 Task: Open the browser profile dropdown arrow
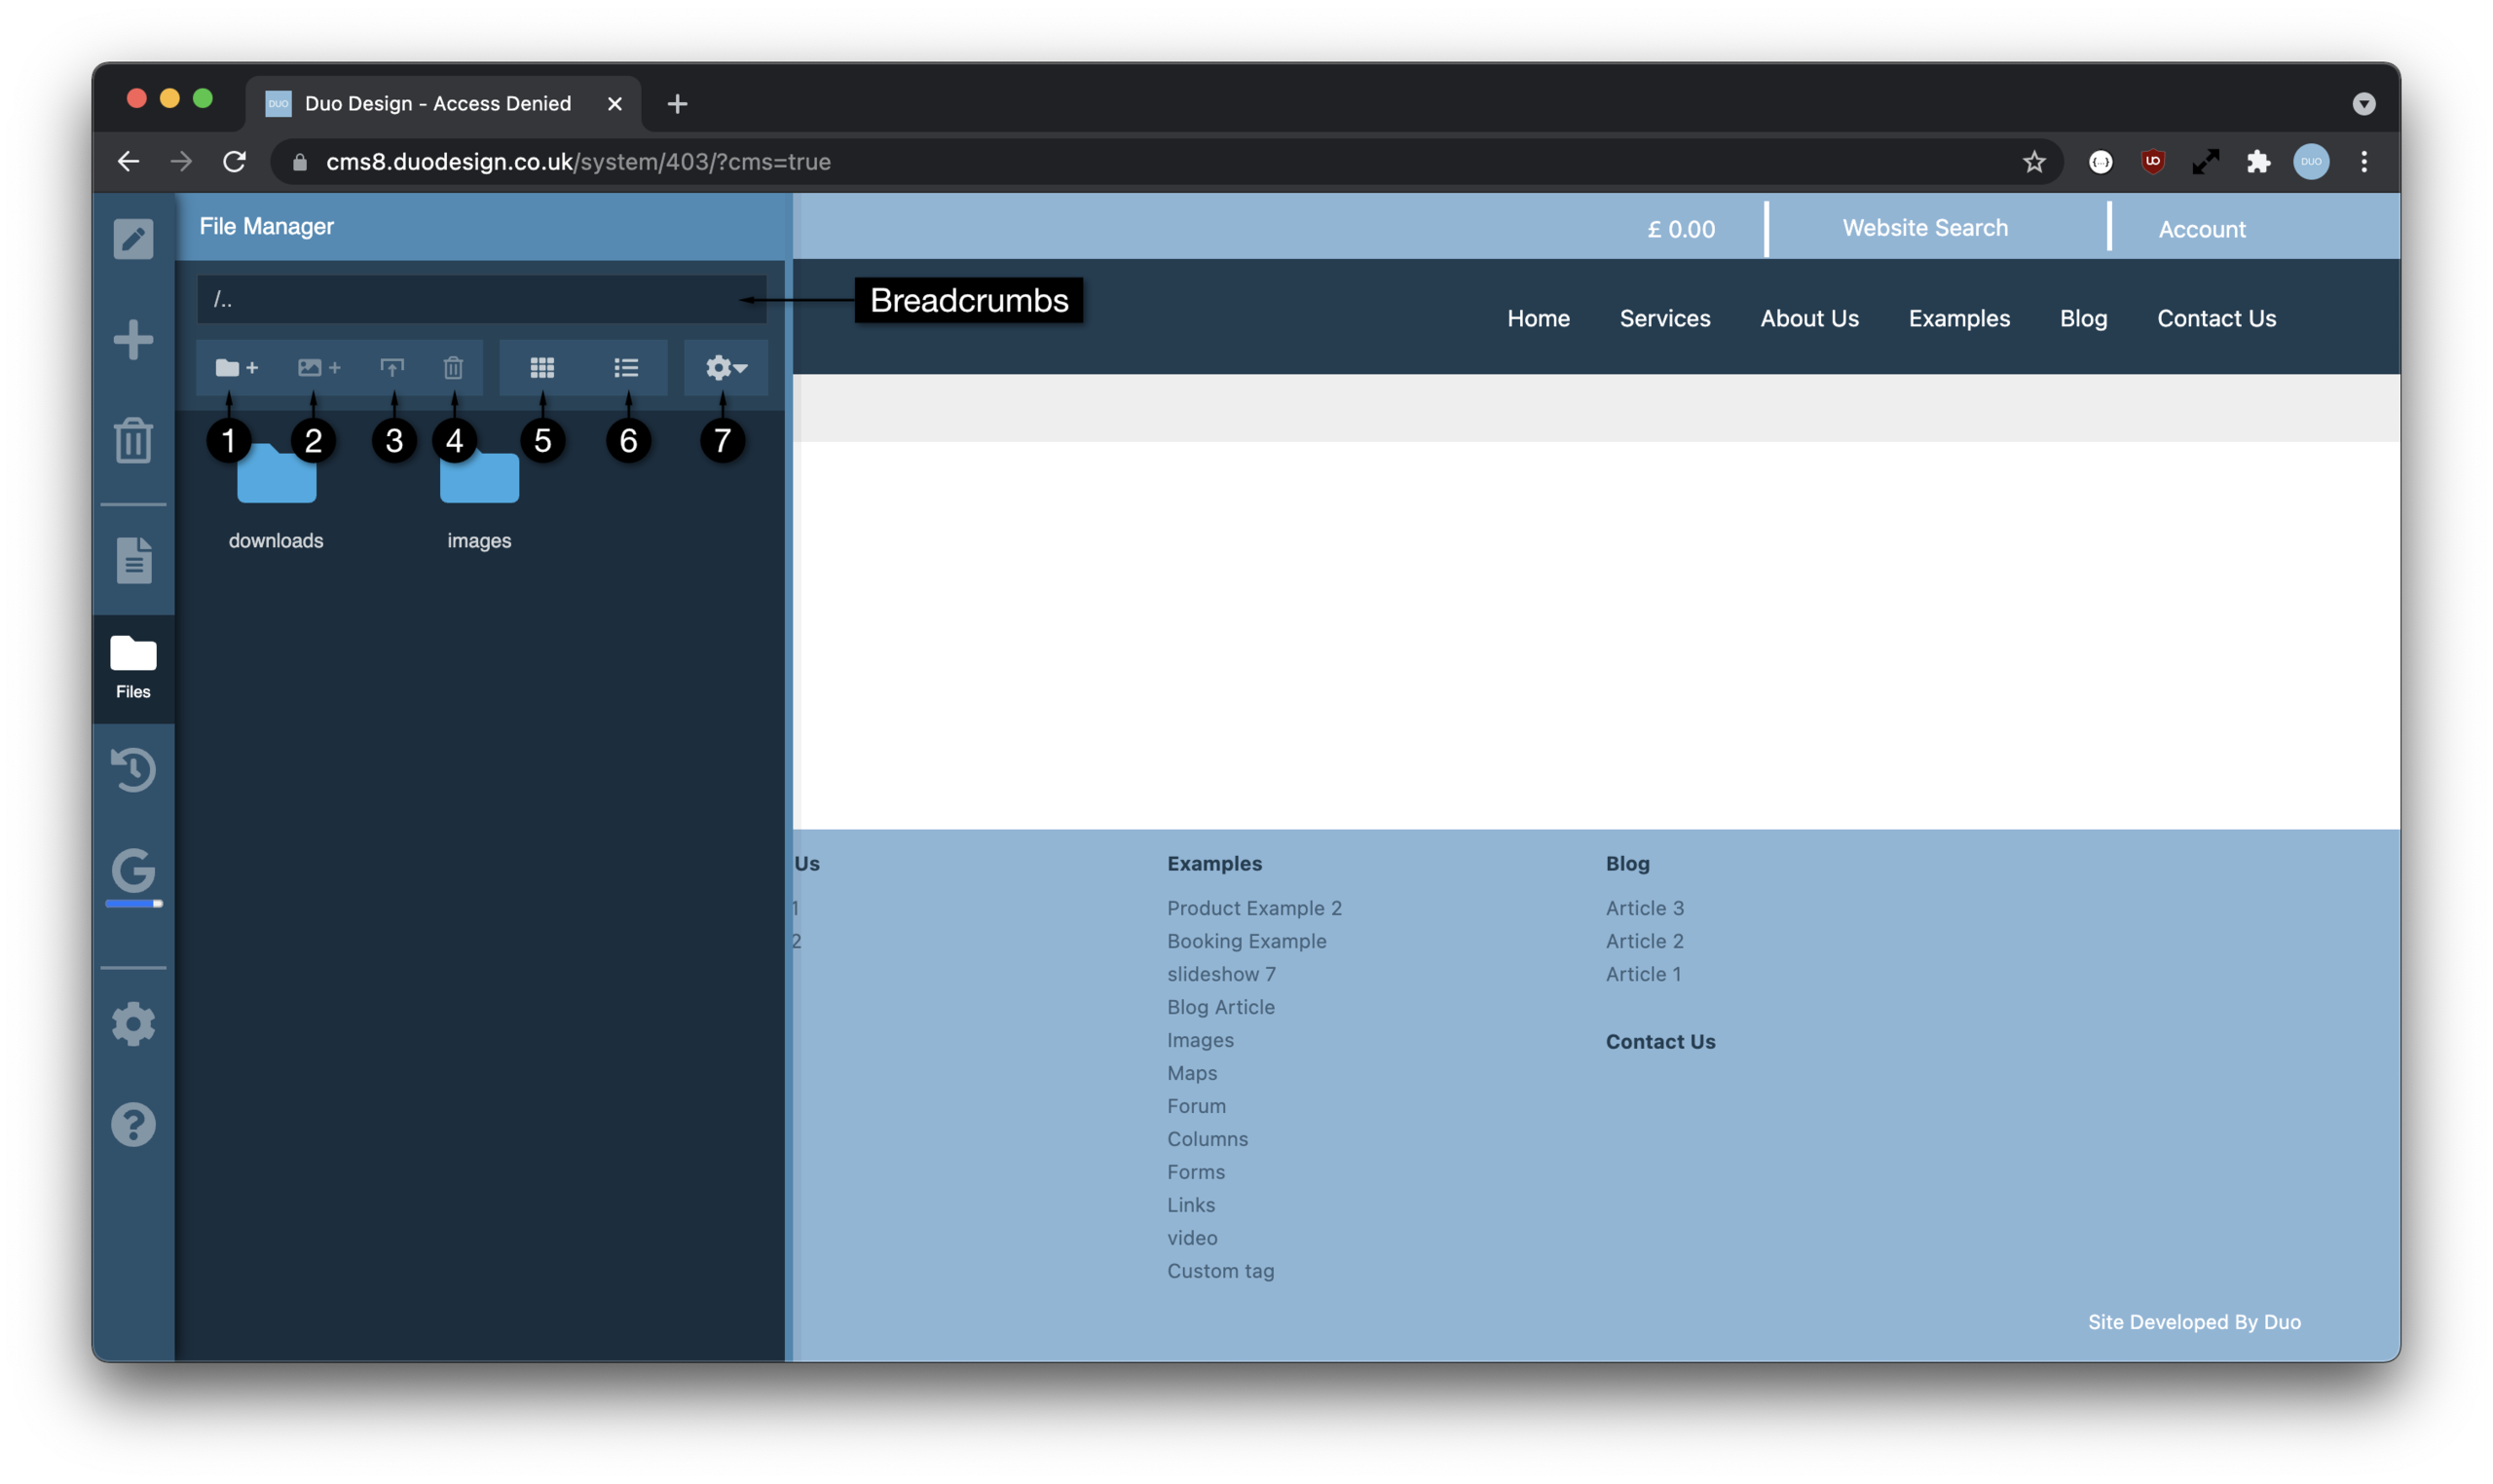(x=2364, y=103)
